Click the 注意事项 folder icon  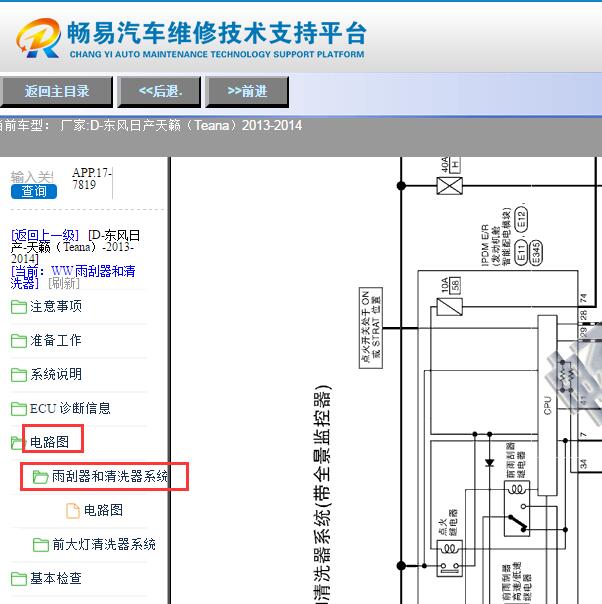pos(18,307)
